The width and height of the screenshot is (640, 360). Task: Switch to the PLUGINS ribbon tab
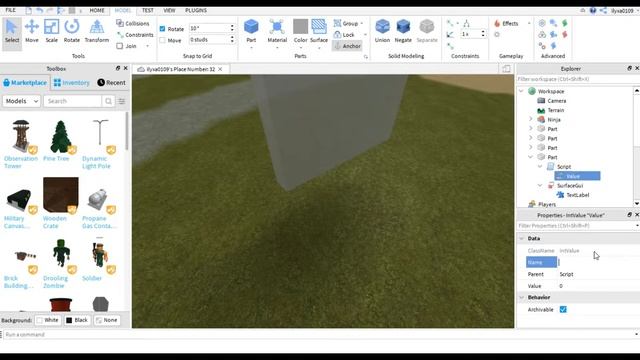196,10
